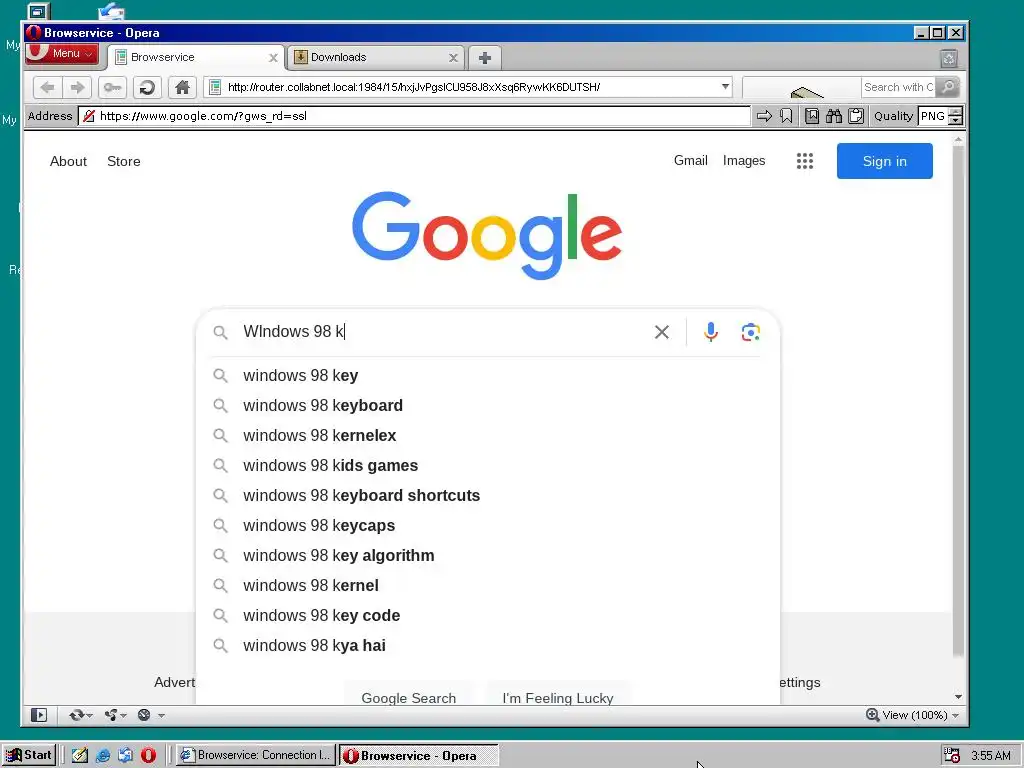Screen dimensions: 1024x768
Task: Select suggestion "windows 98 key code"
Action: point(488,616)
